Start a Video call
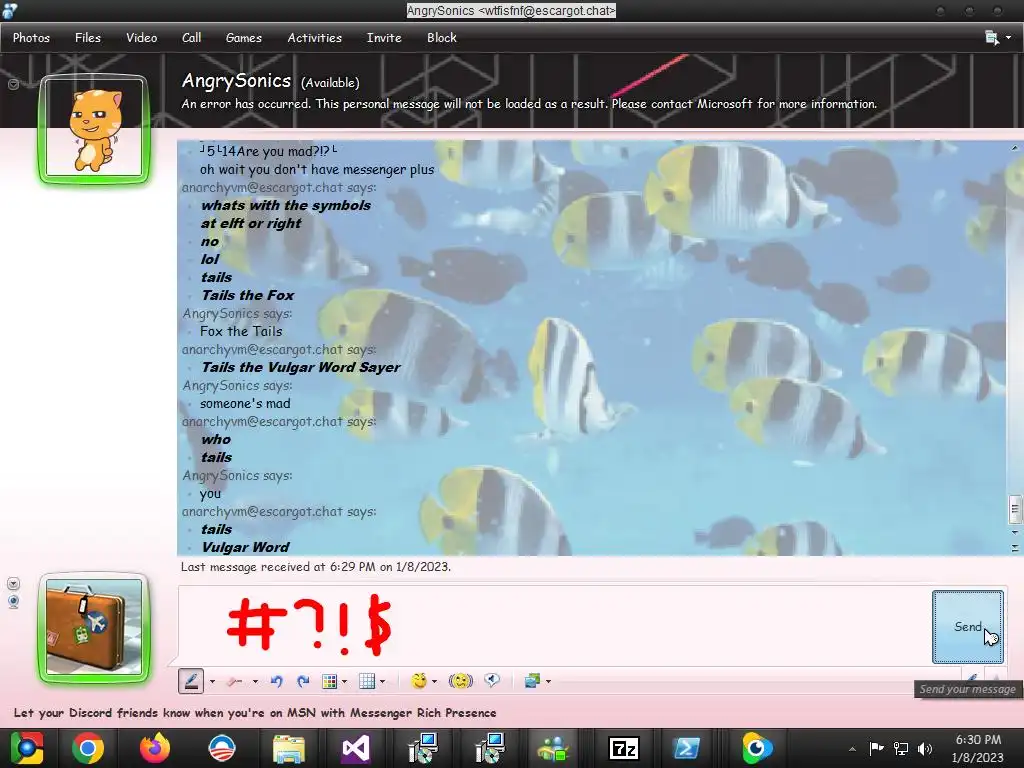 point(142,38)
